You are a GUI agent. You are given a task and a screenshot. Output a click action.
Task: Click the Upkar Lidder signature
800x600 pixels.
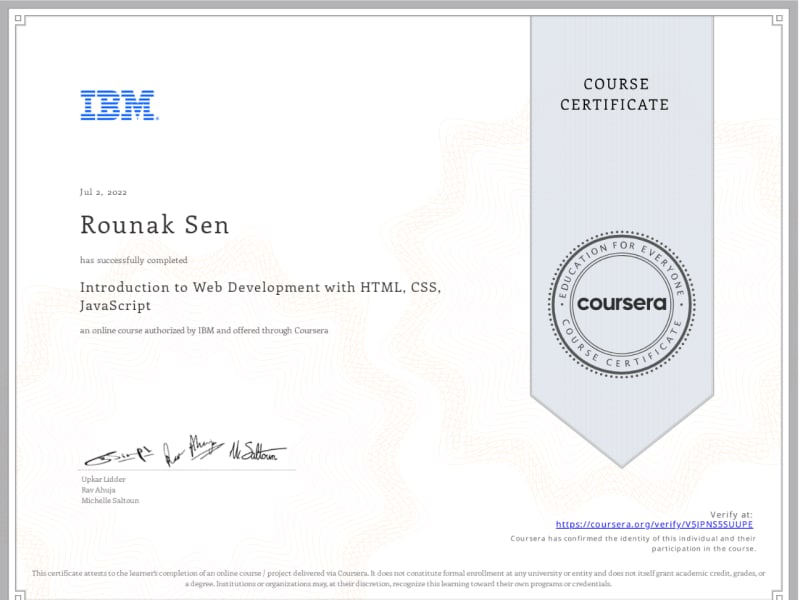[x=119, y=455]
